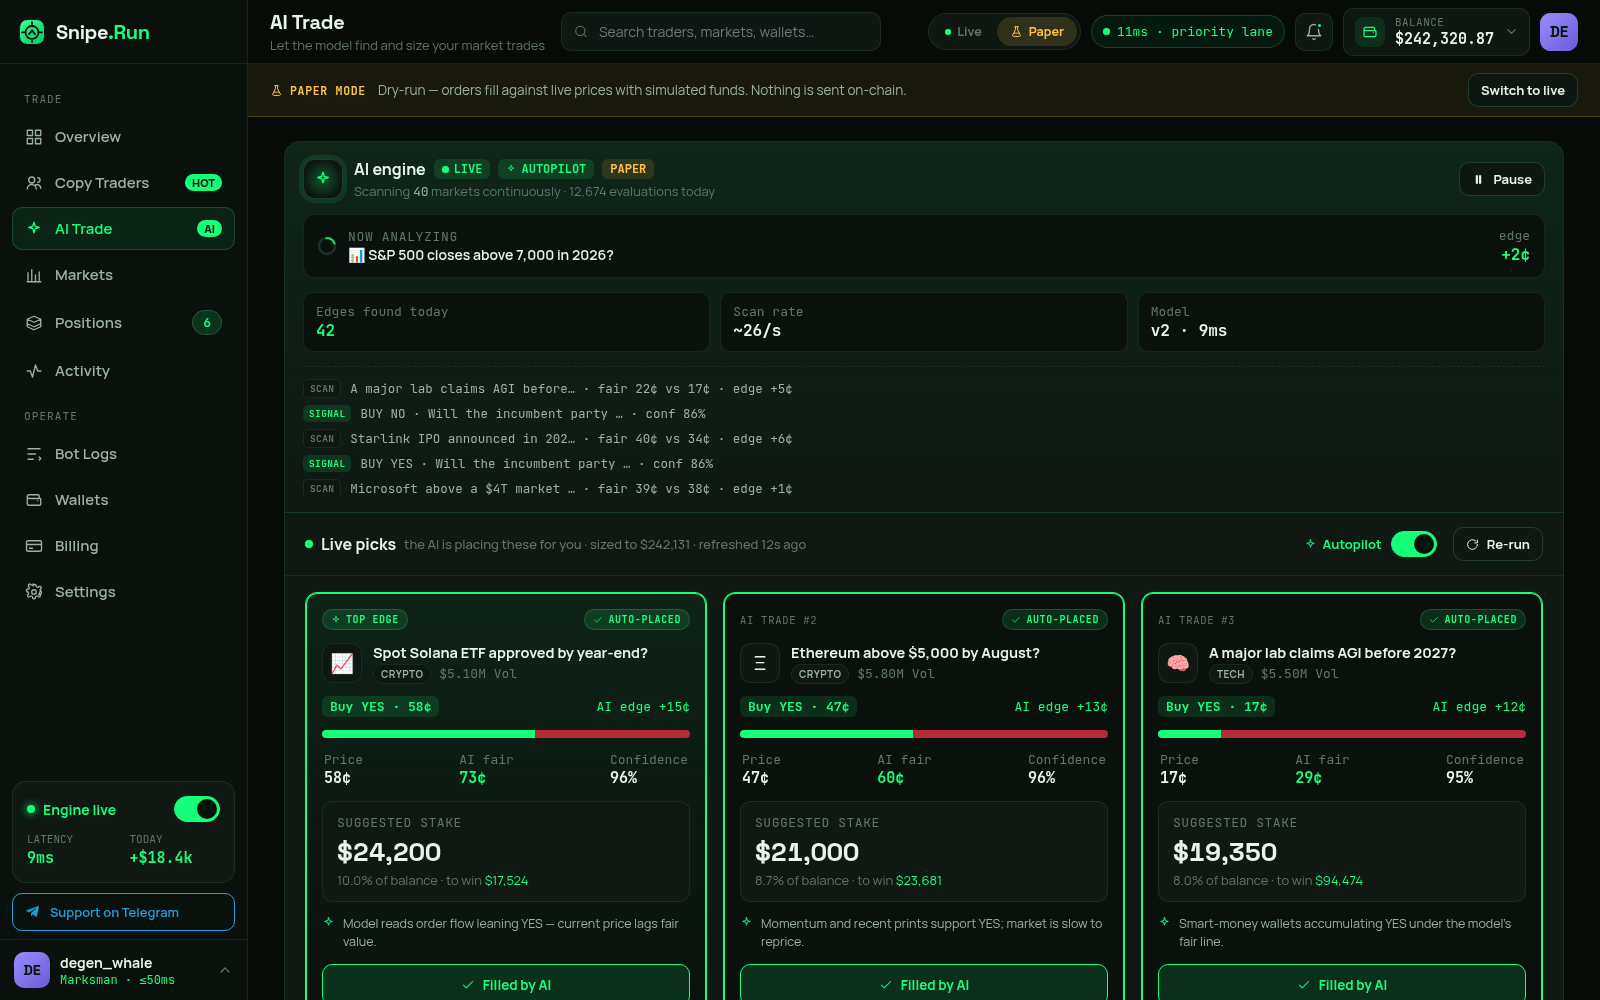The image size is (1600, 1000).
Task: Click Filled by AI on Solana card
Action: click(x=506, y=982)
